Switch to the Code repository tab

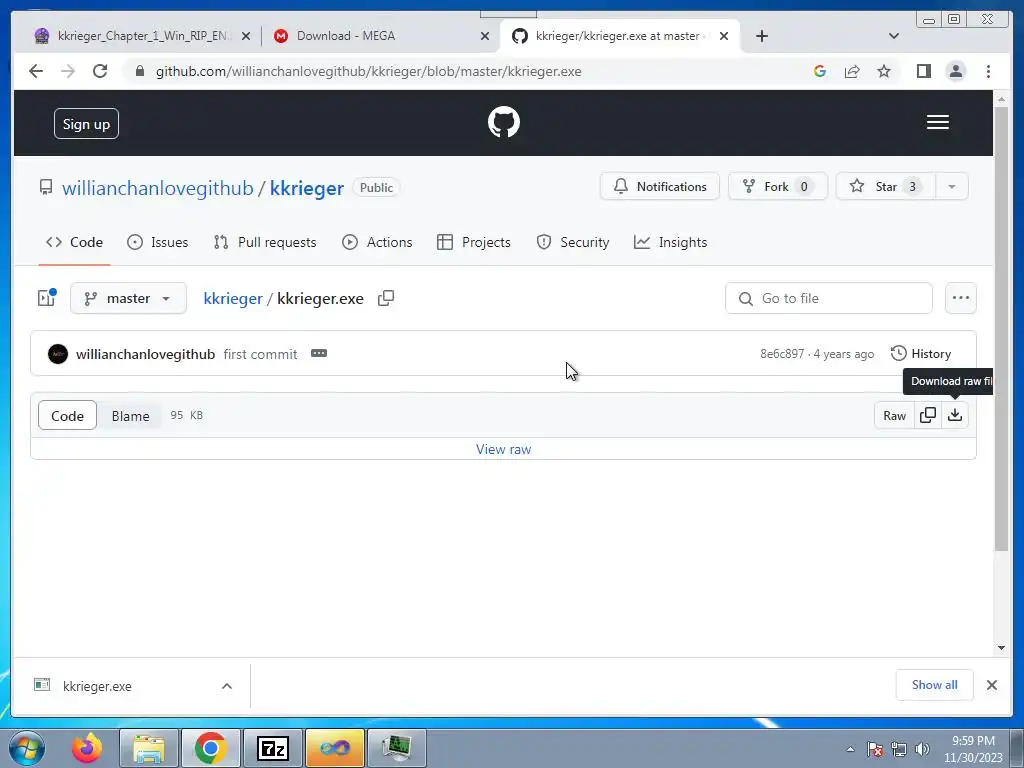74,242
